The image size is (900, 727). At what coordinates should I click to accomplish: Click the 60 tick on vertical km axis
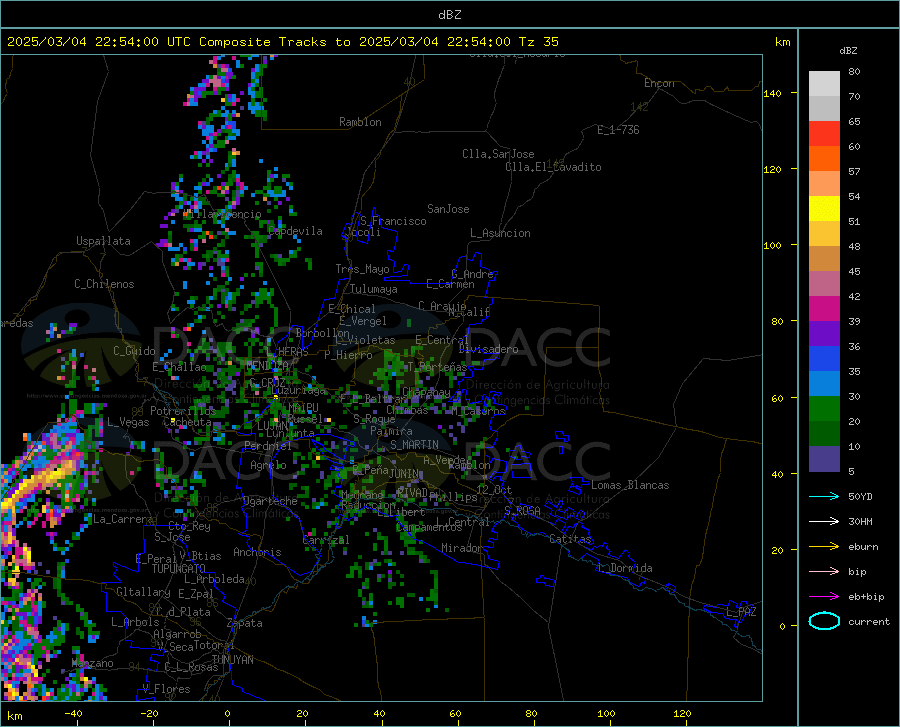777,398
